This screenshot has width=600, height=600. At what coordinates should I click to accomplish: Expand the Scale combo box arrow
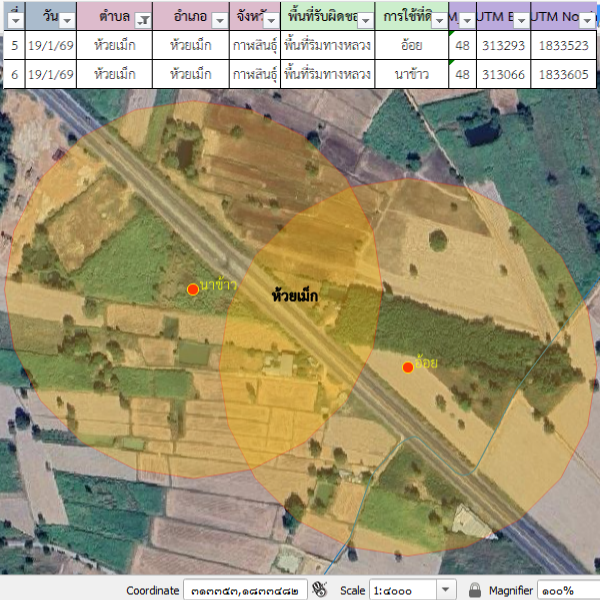[x=446, y=590]
